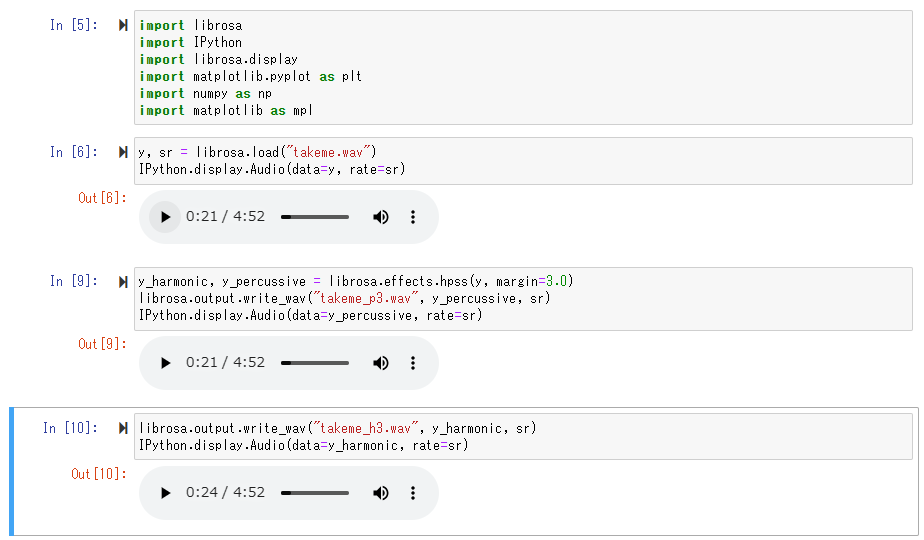Run cell In [6] using its run icon

pos(123,153)
